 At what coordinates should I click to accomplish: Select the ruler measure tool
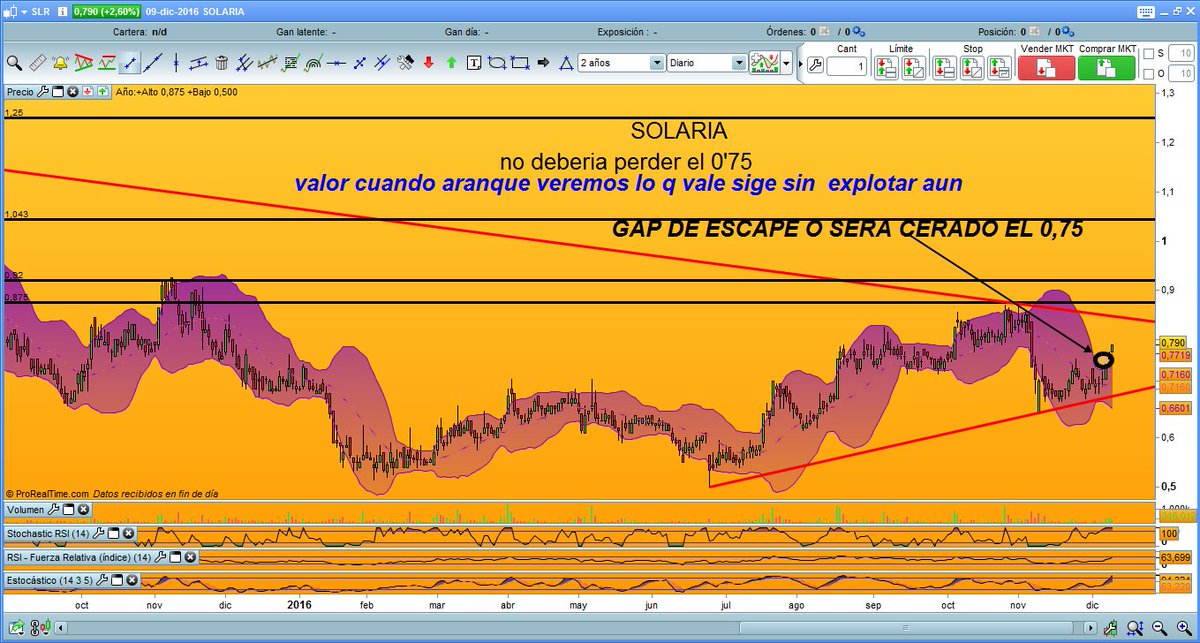pyautogui.click(x=38, y=62)
